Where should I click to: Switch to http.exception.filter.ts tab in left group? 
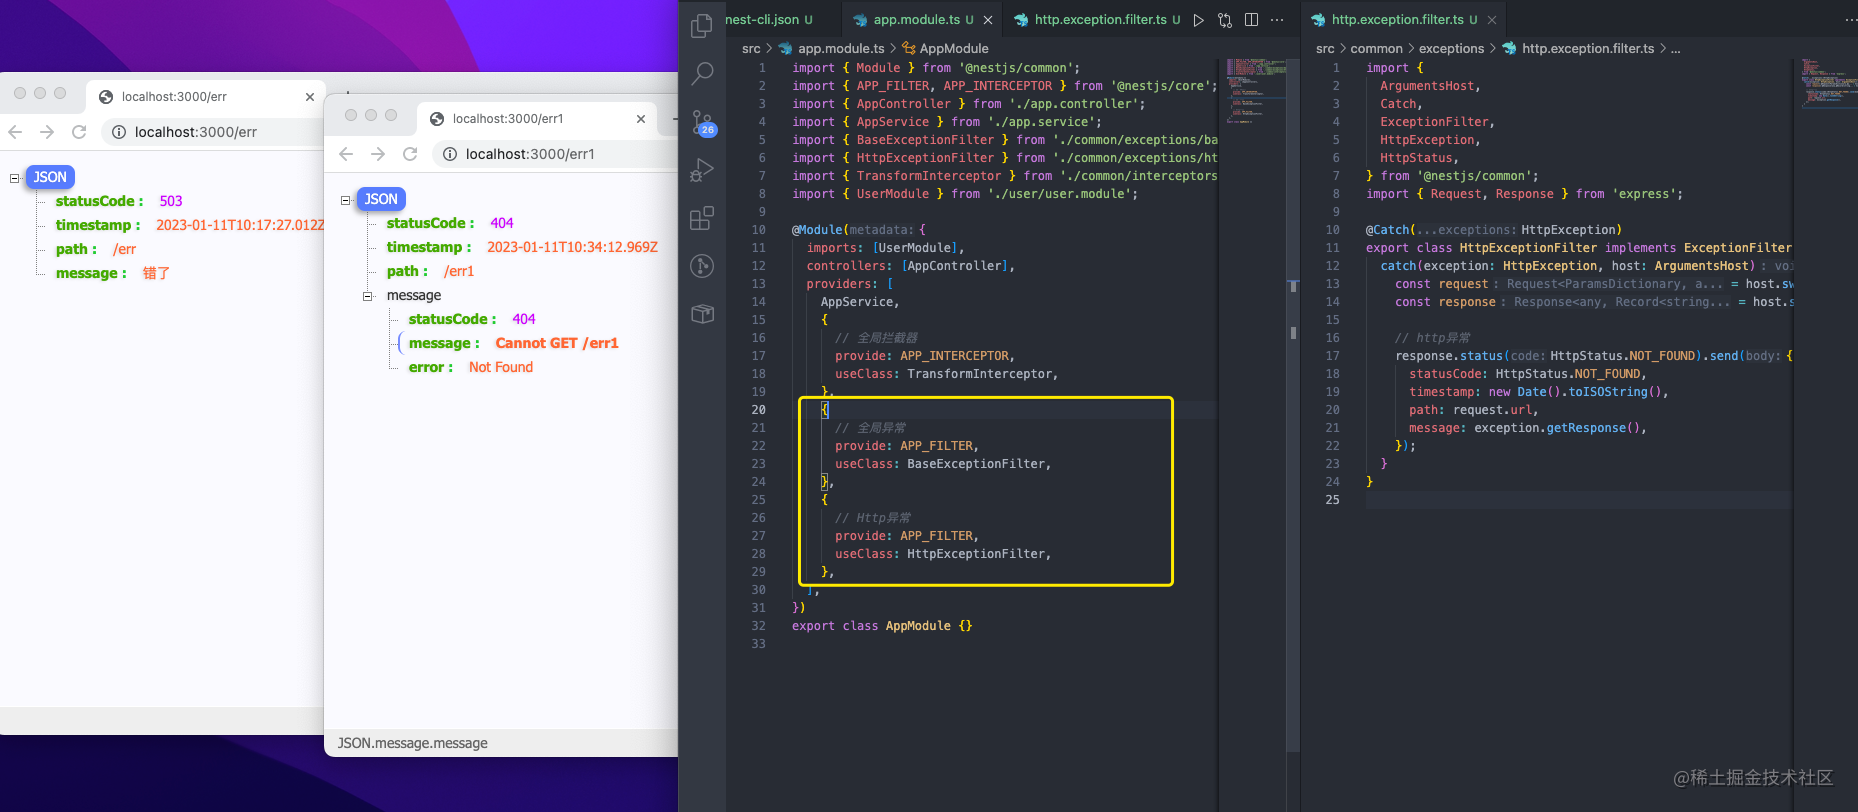coord(1097,20)
